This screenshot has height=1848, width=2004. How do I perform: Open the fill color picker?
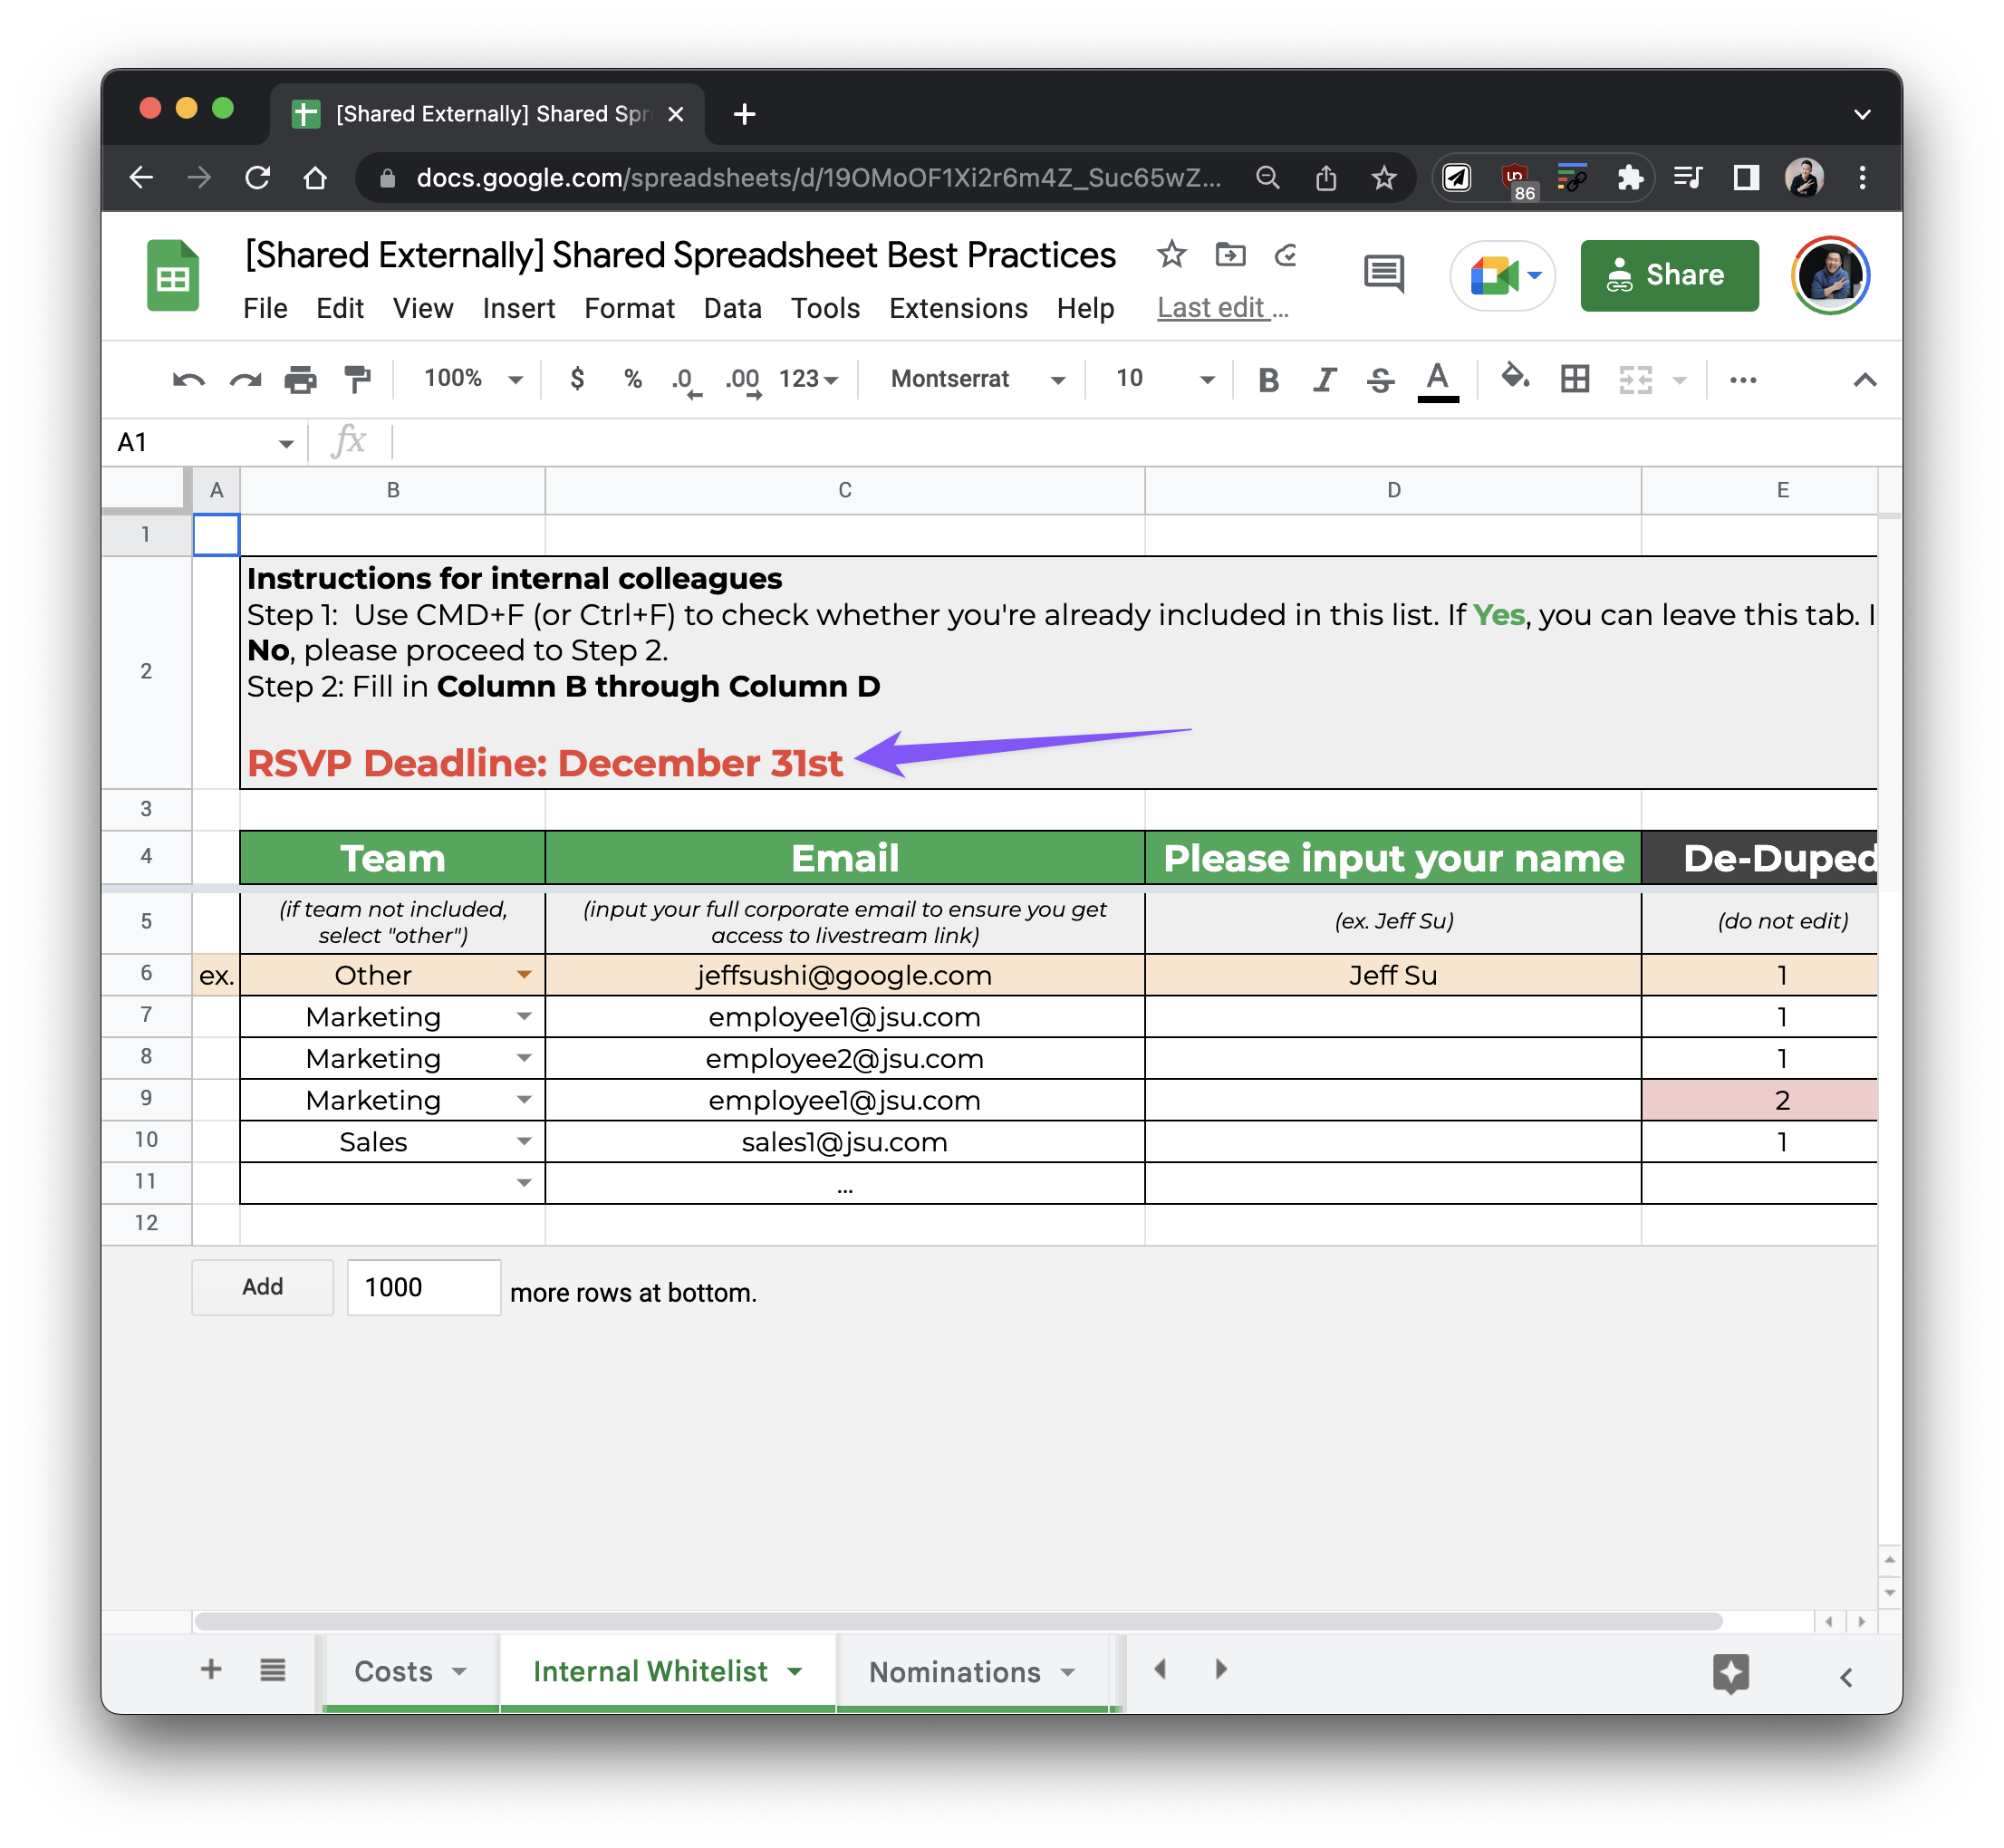(x=1515, y=379)
